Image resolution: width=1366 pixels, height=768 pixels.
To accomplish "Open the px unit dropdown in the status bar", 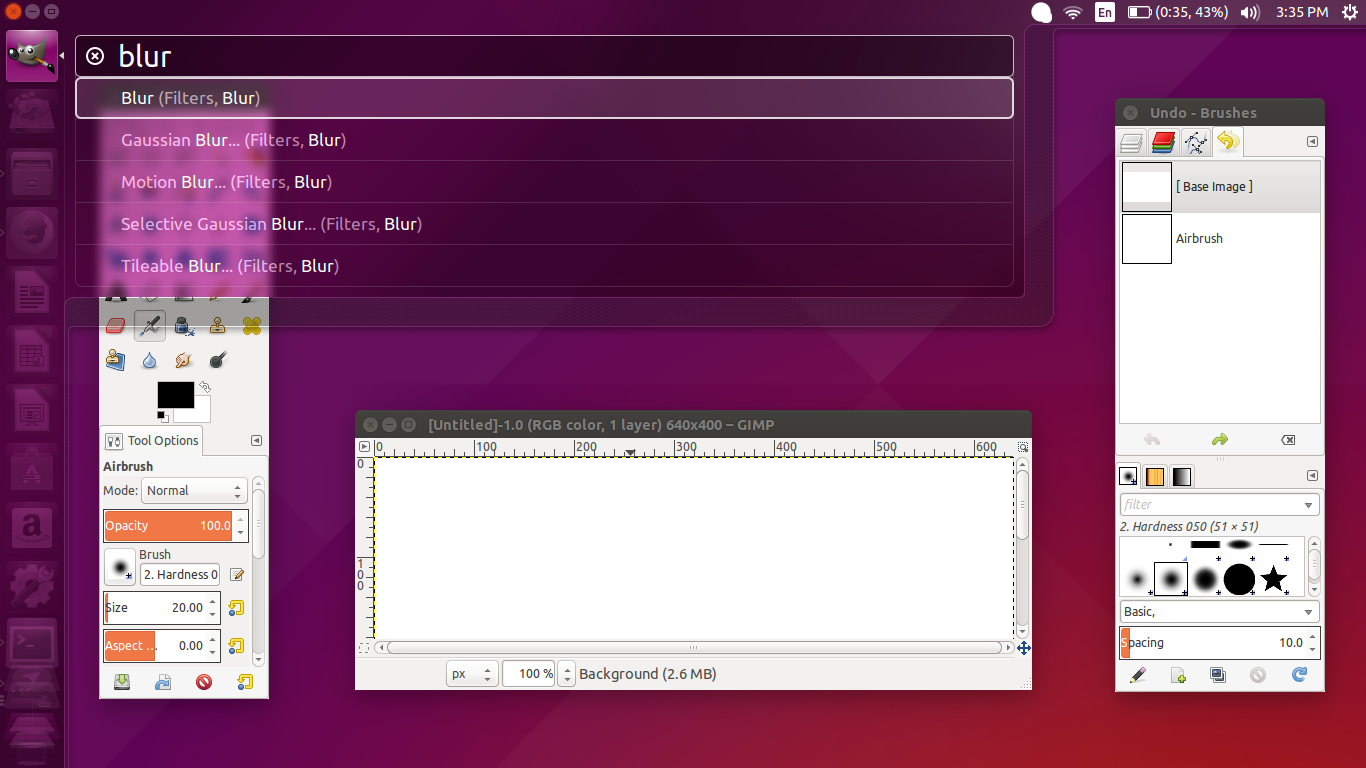I will pos(471,673).
